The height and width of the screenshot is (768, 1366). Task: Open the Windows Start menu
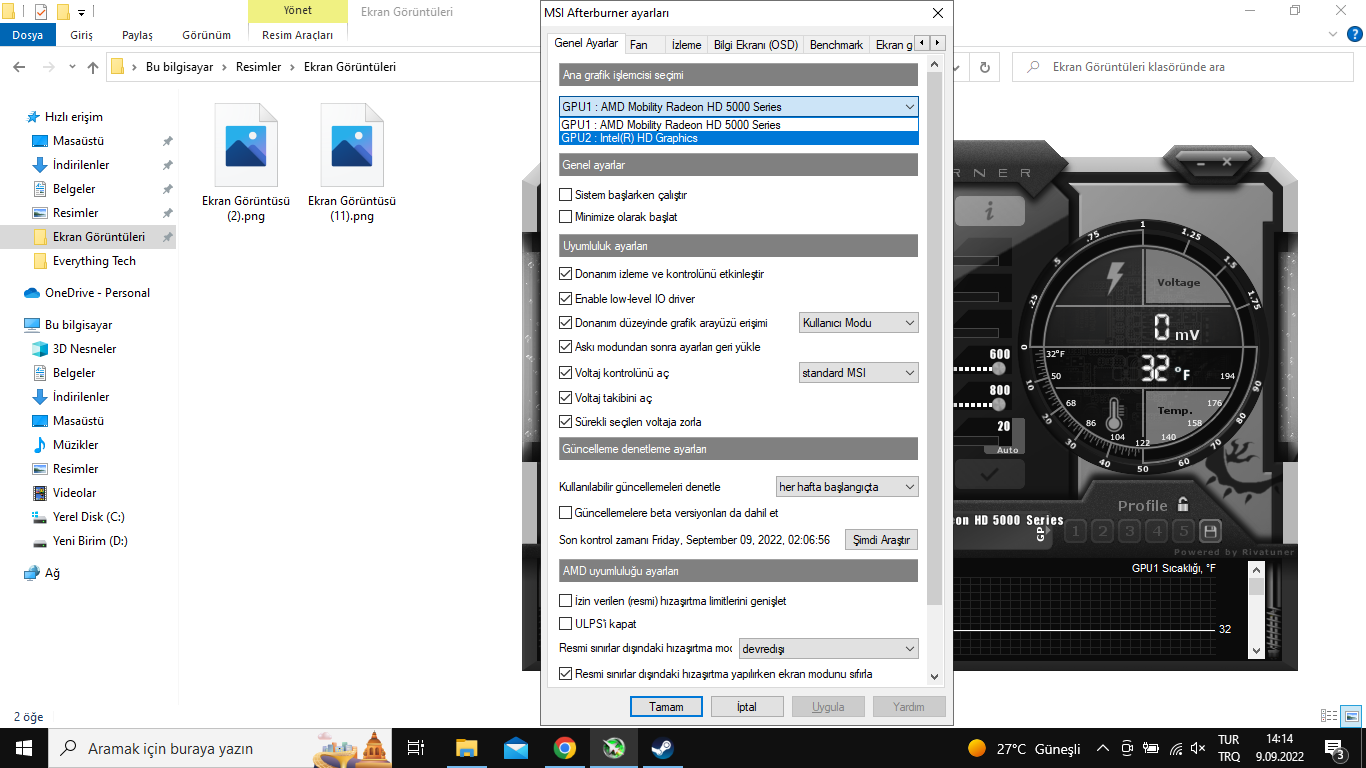(24, 748)
